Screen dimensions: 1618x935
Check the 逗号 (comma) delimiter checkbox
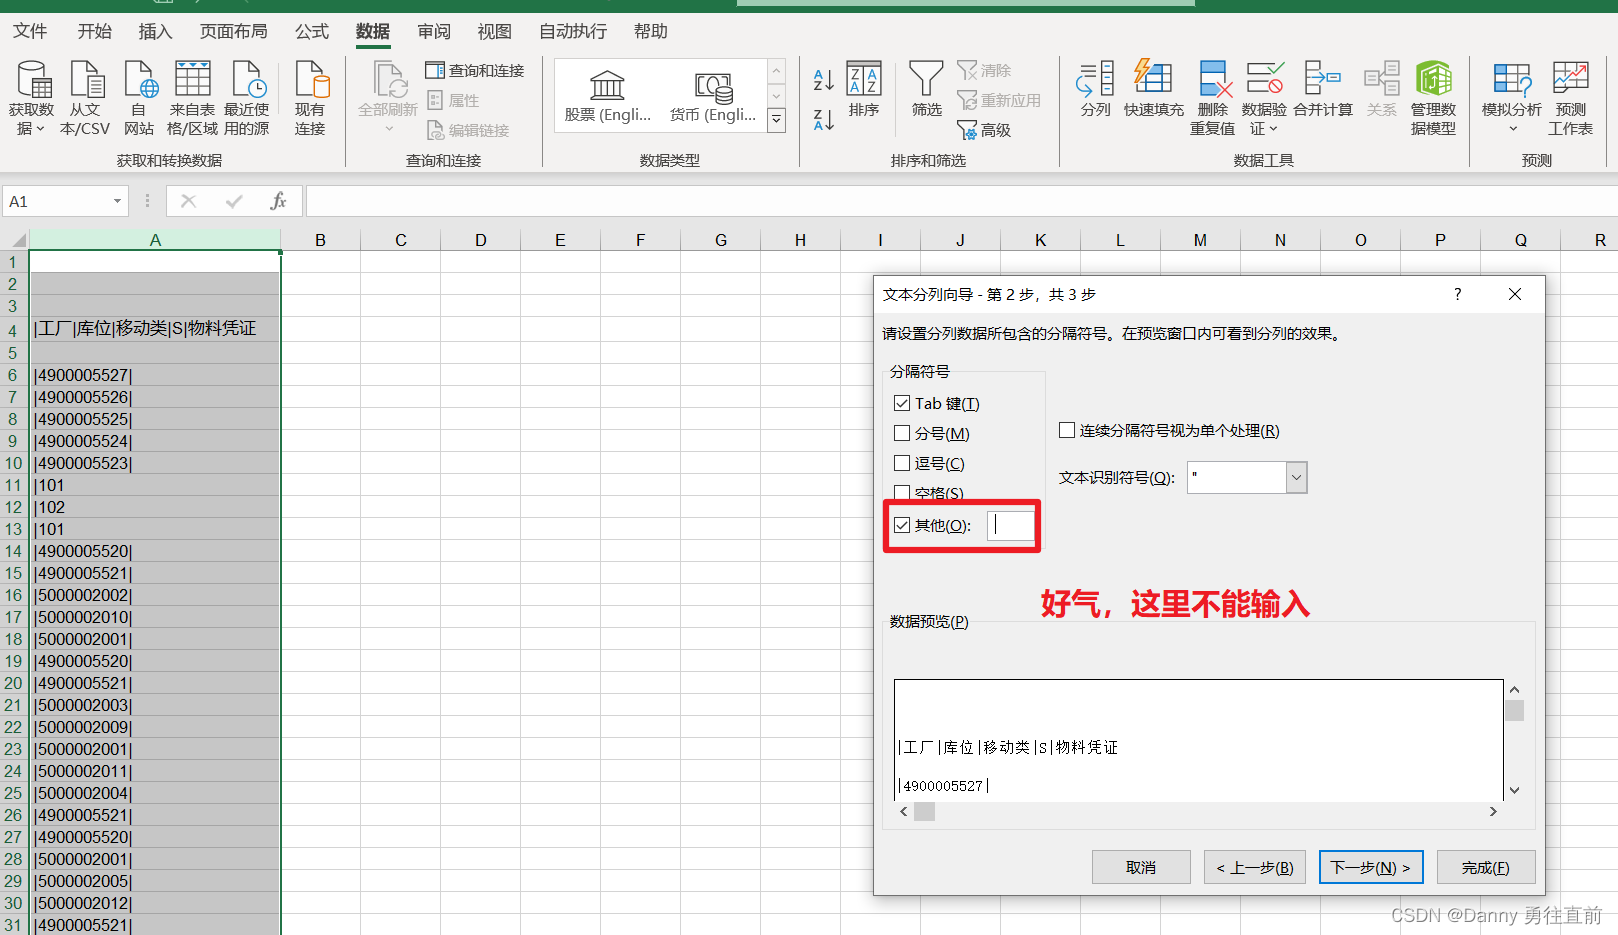pyautogui.click(x=902, y=463)
